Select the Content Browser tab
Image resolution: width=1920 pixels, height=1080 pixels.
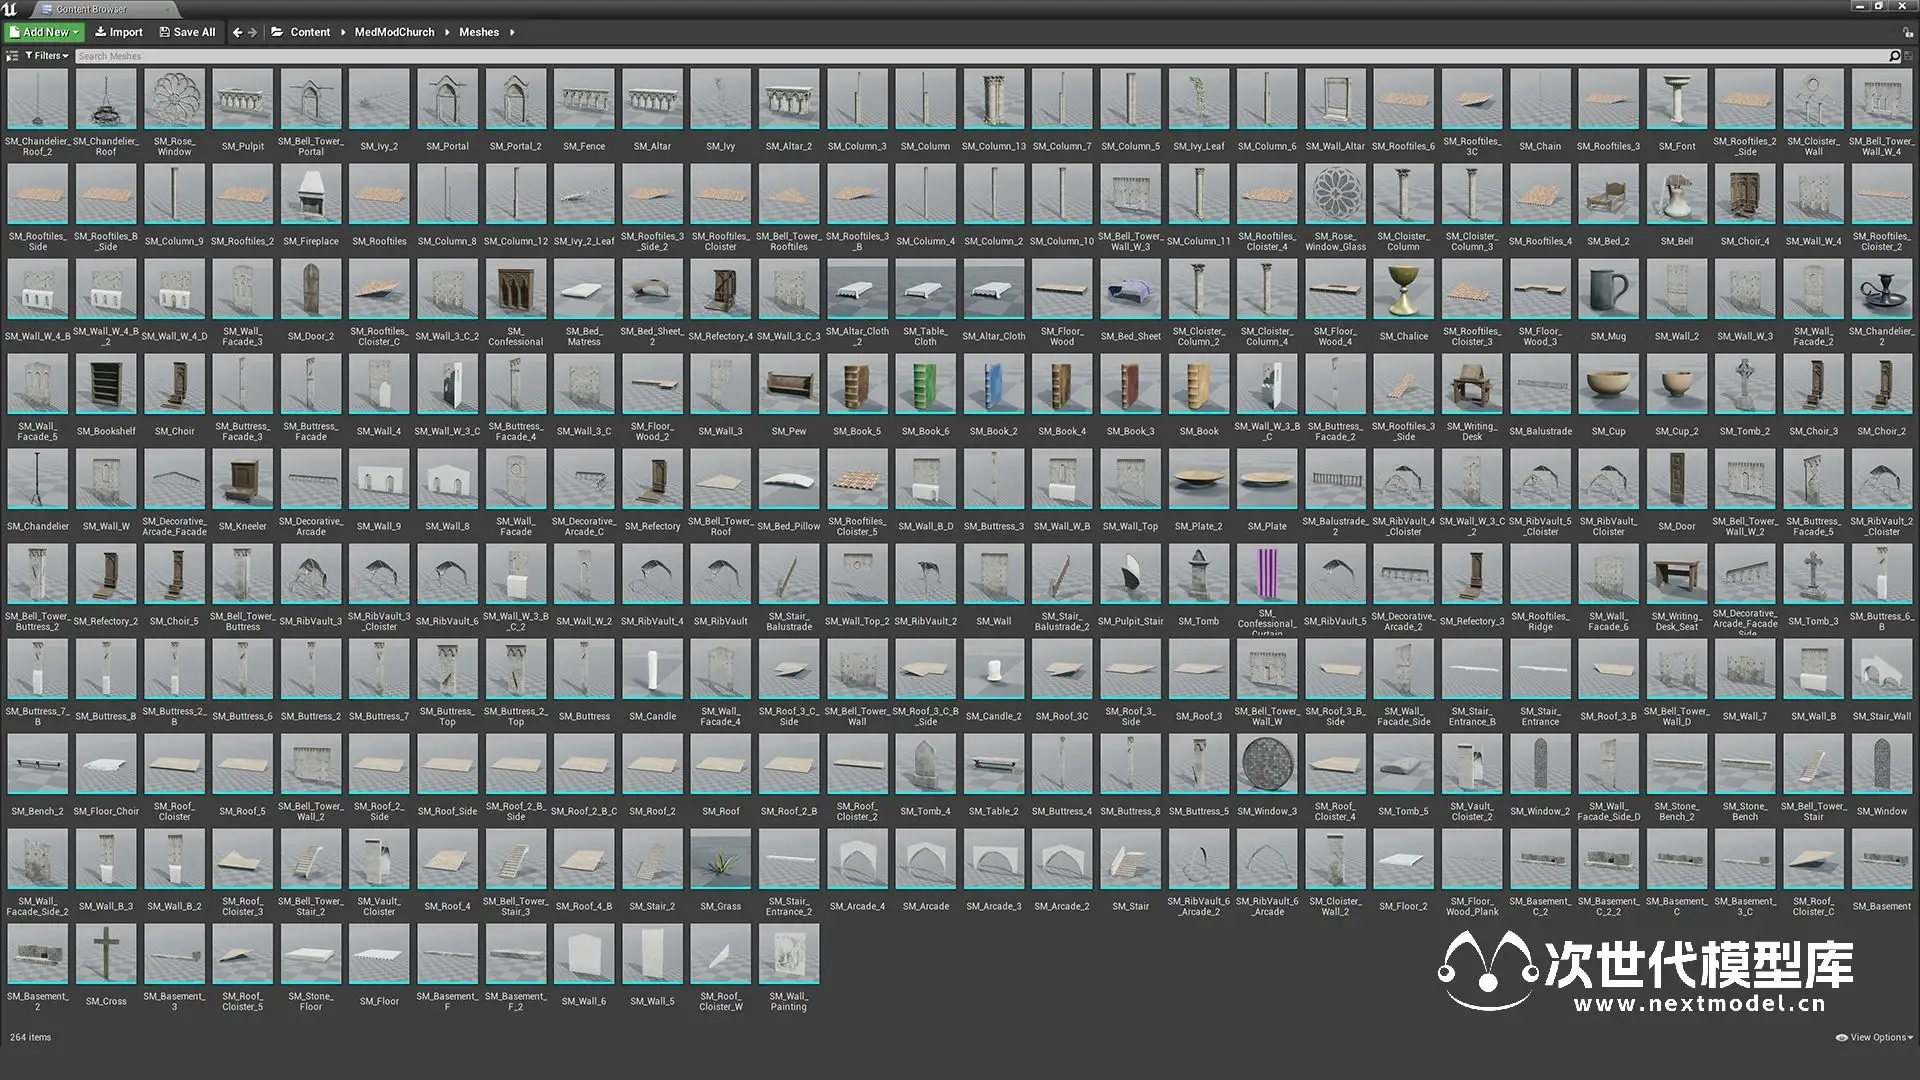point(90,9)
